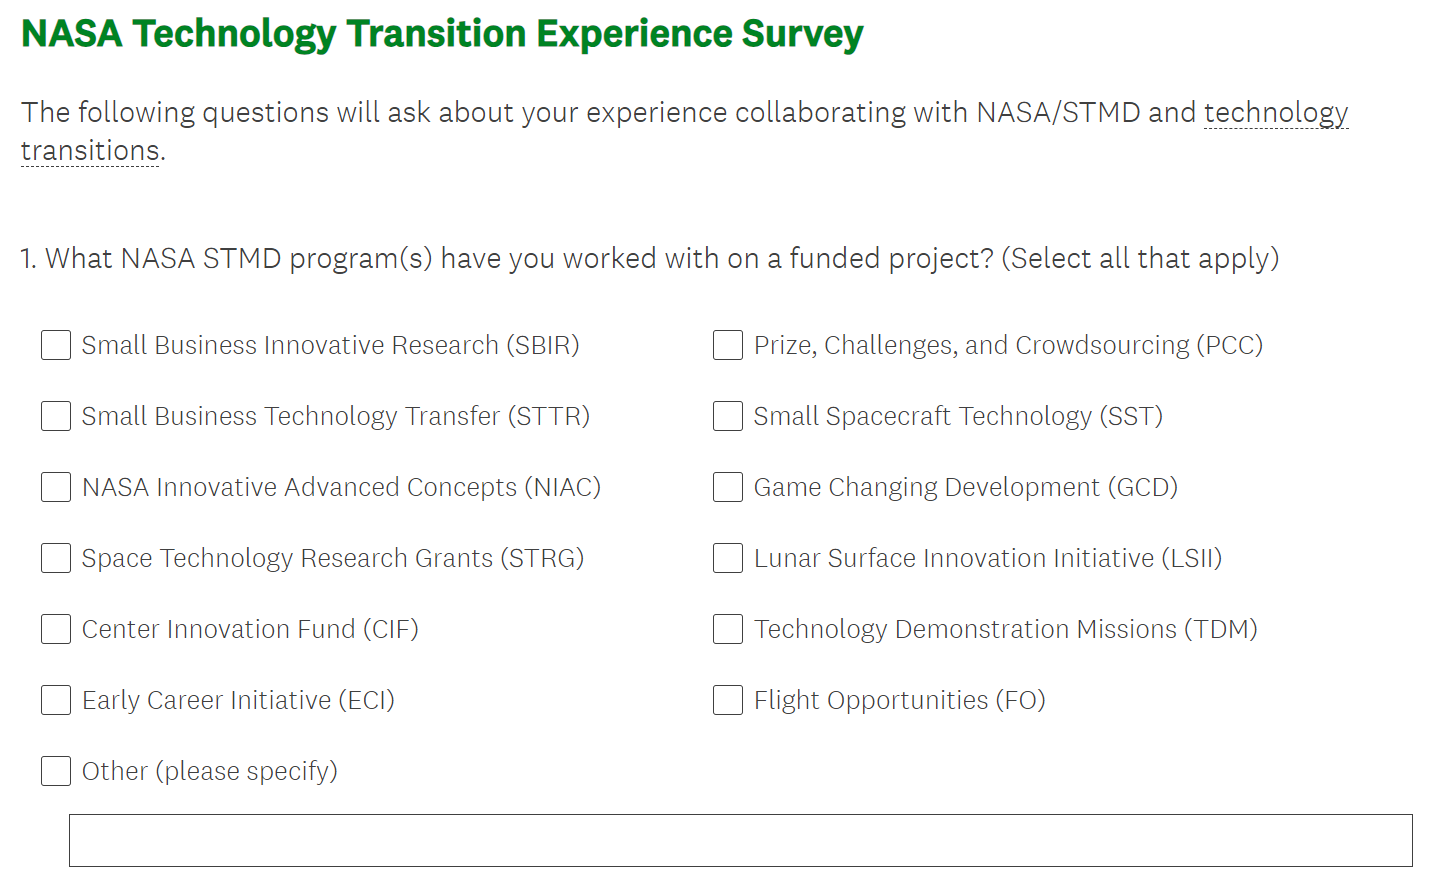
Task: Tick the Other (please specify) checkbox
Action: [56, 771]
